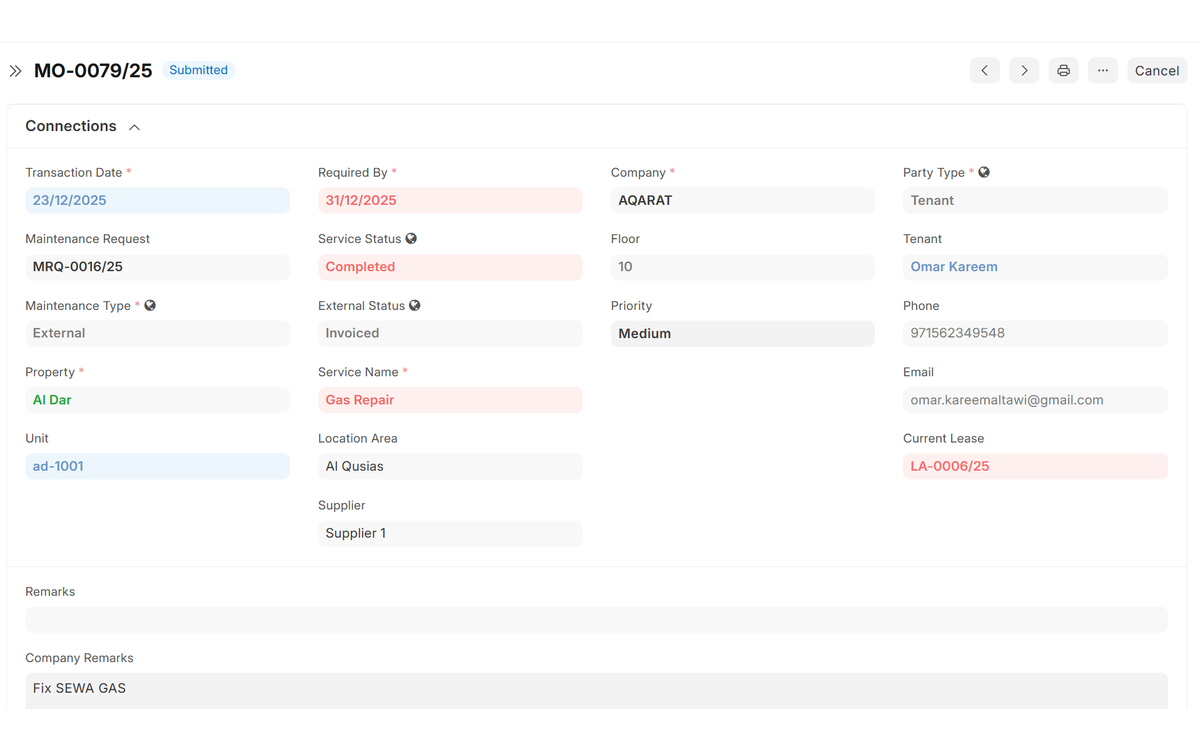Click the globe icon next to Service Status
The width and height of the screenshot is (1200, 750).
[411, 239]
